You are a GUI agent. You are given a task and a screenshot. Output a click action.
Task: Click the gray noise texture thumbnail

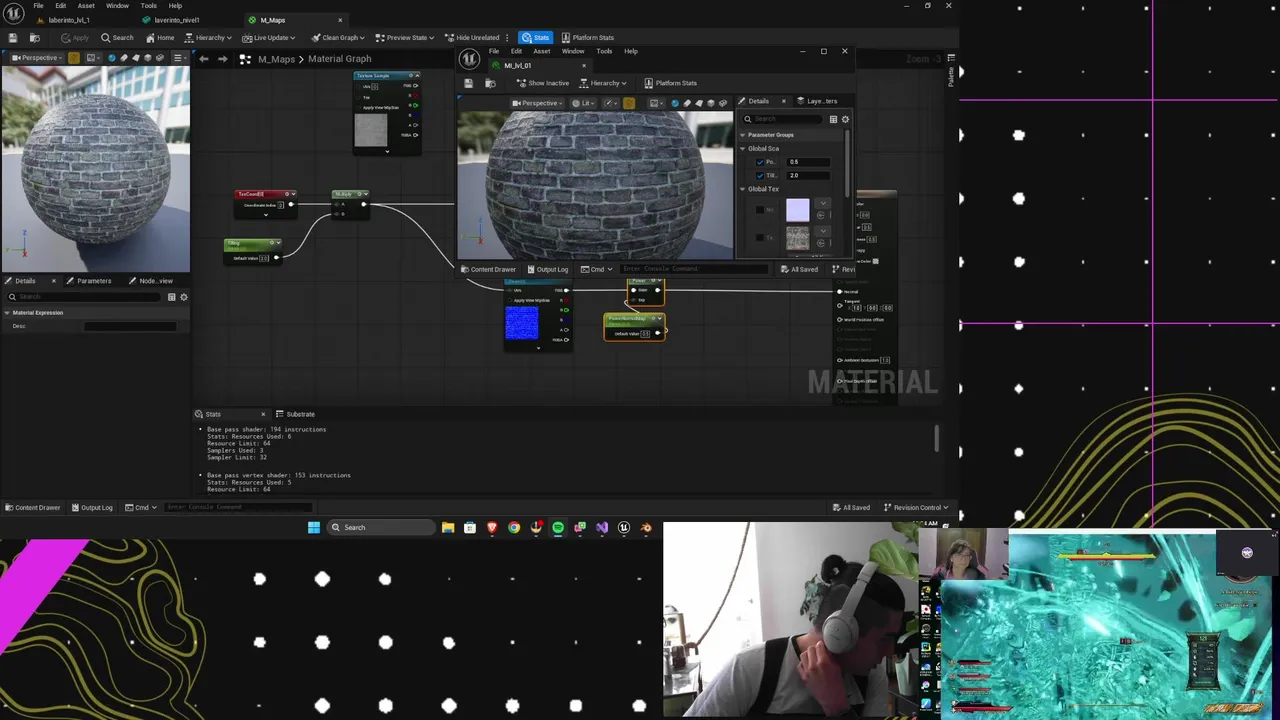(x=797, y=238)
